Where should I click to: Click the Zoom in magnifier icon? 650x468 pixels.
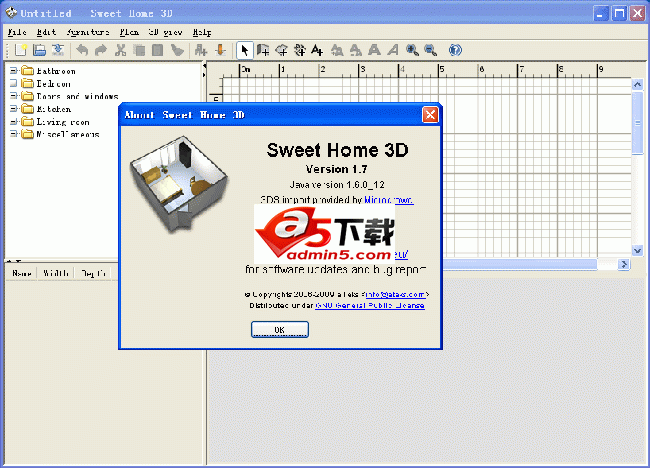tap(412, 50)
